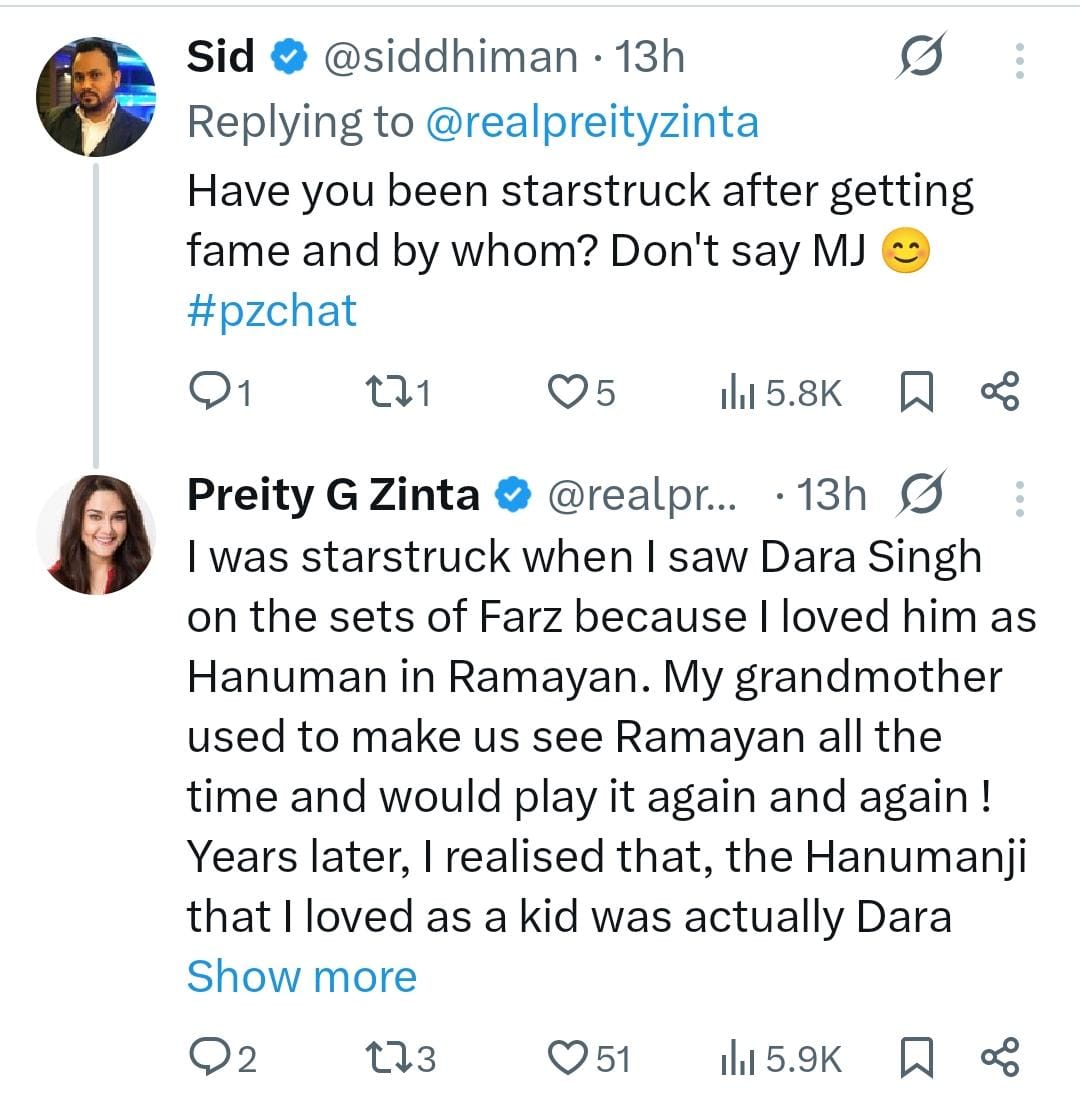Share Preity G Zinta's tweet

pos(1000,1058)
